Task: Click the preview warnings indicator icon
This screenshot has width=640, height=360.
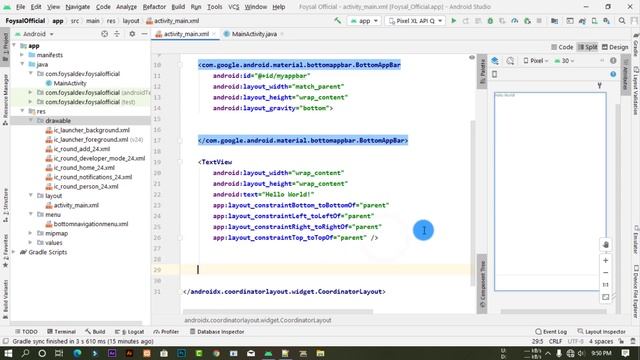Action: tap(613, 61)
